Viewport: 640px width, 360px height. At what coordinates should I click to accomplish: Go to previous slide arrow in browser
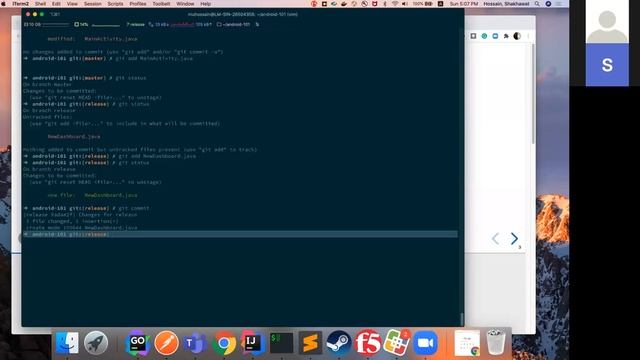pyautogui.click(x=496, y=238)
